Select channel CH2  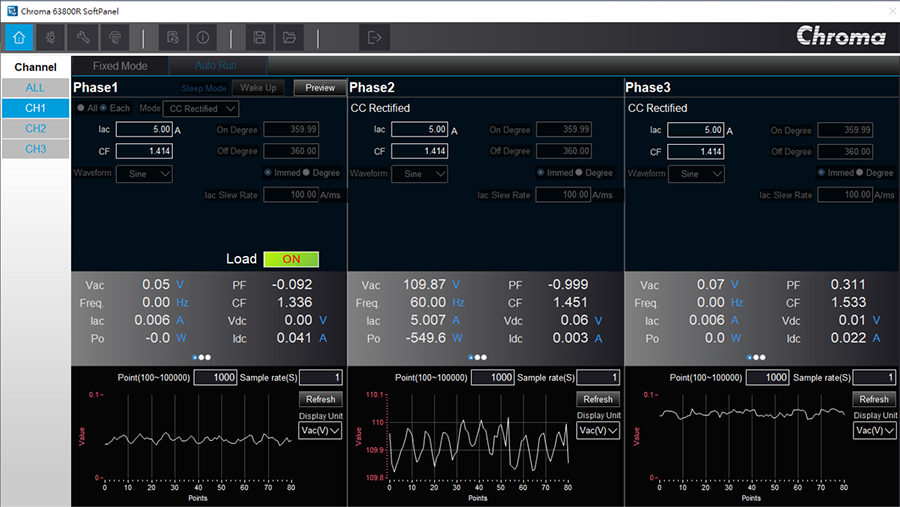coord(35,129)
